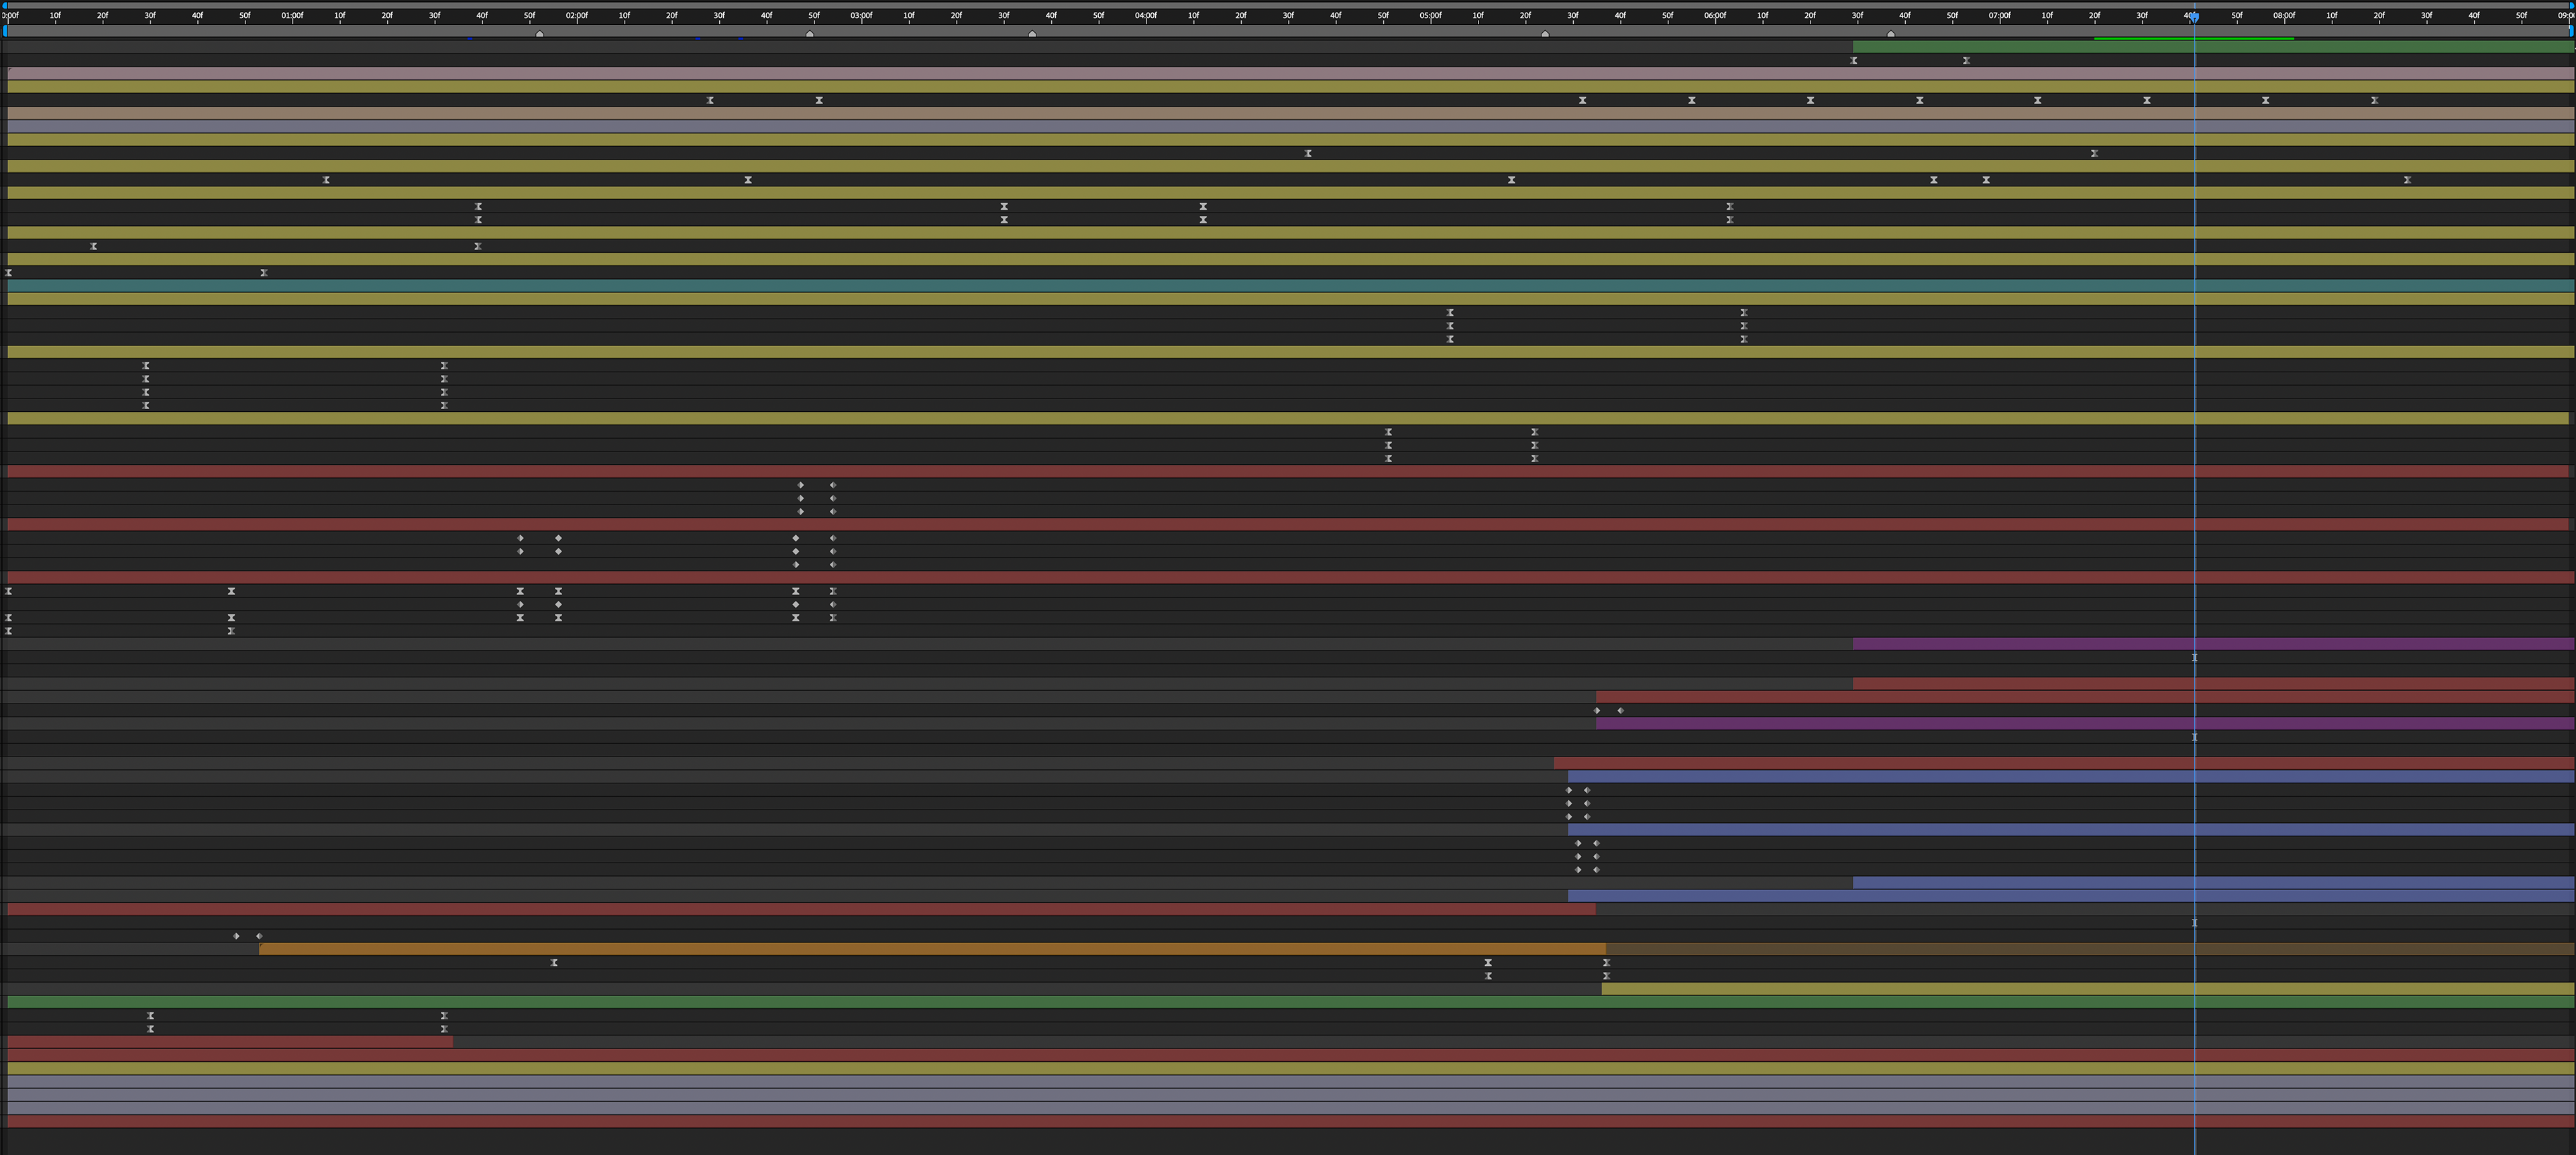Screen dimensions: 2576x1155
Task: Select the work area end handle at right edge
Action: click(2570, 33)
